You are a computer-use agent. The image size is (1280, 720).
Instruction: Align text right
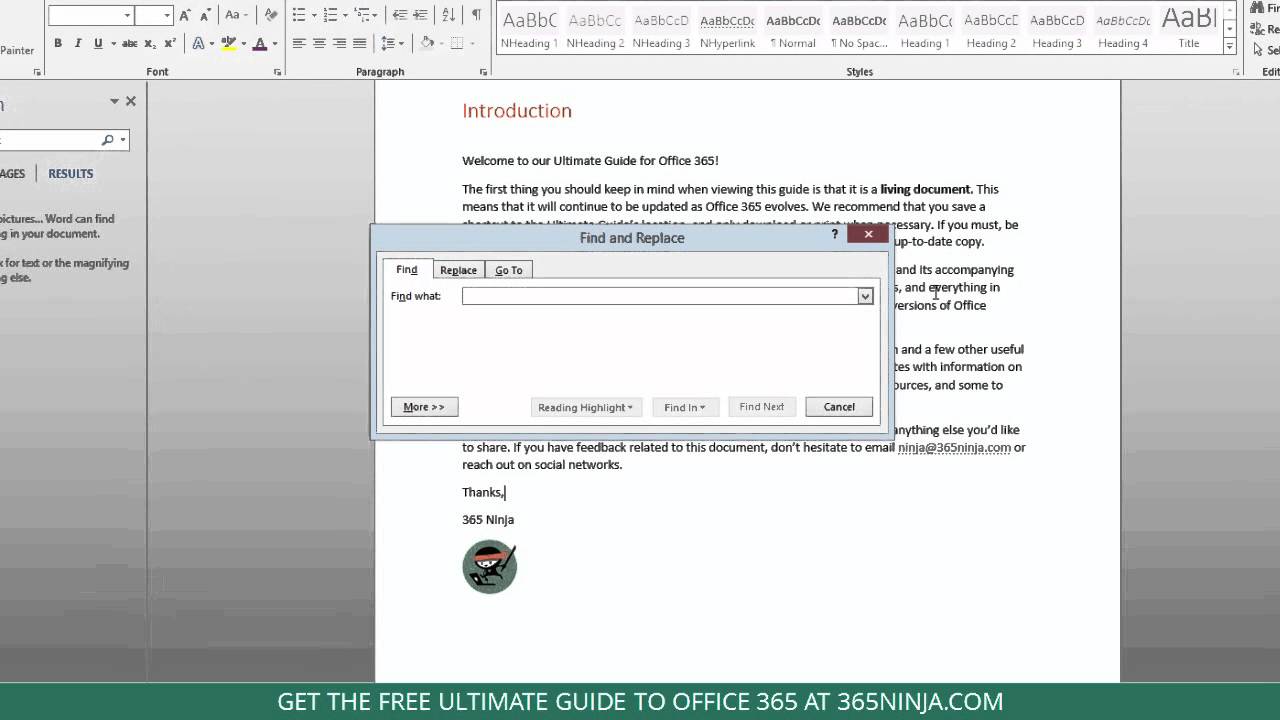click(x=339, y=43)
